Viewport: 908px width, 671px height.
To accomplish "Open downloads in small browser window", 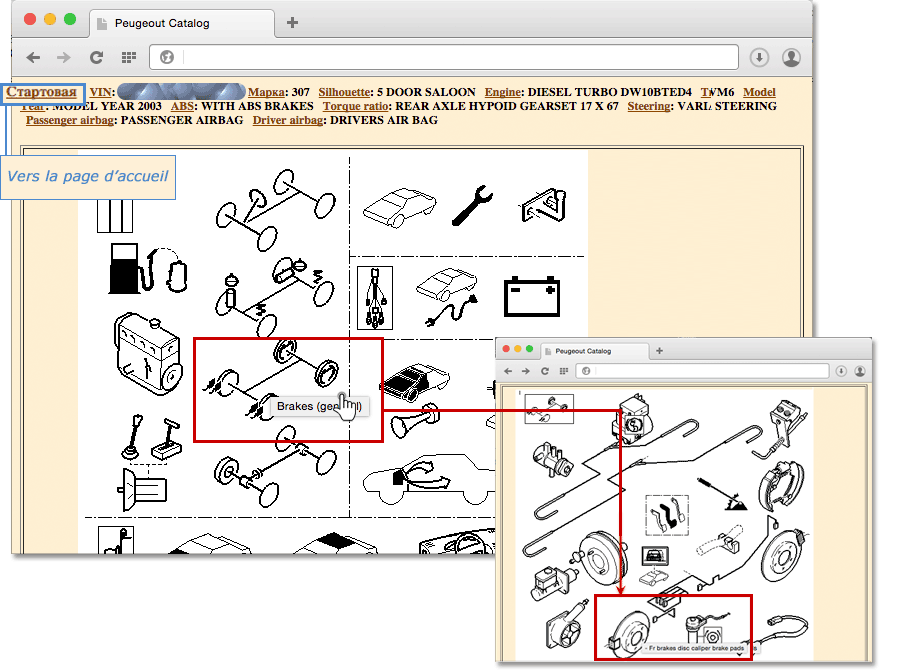I will click(841, 371).
